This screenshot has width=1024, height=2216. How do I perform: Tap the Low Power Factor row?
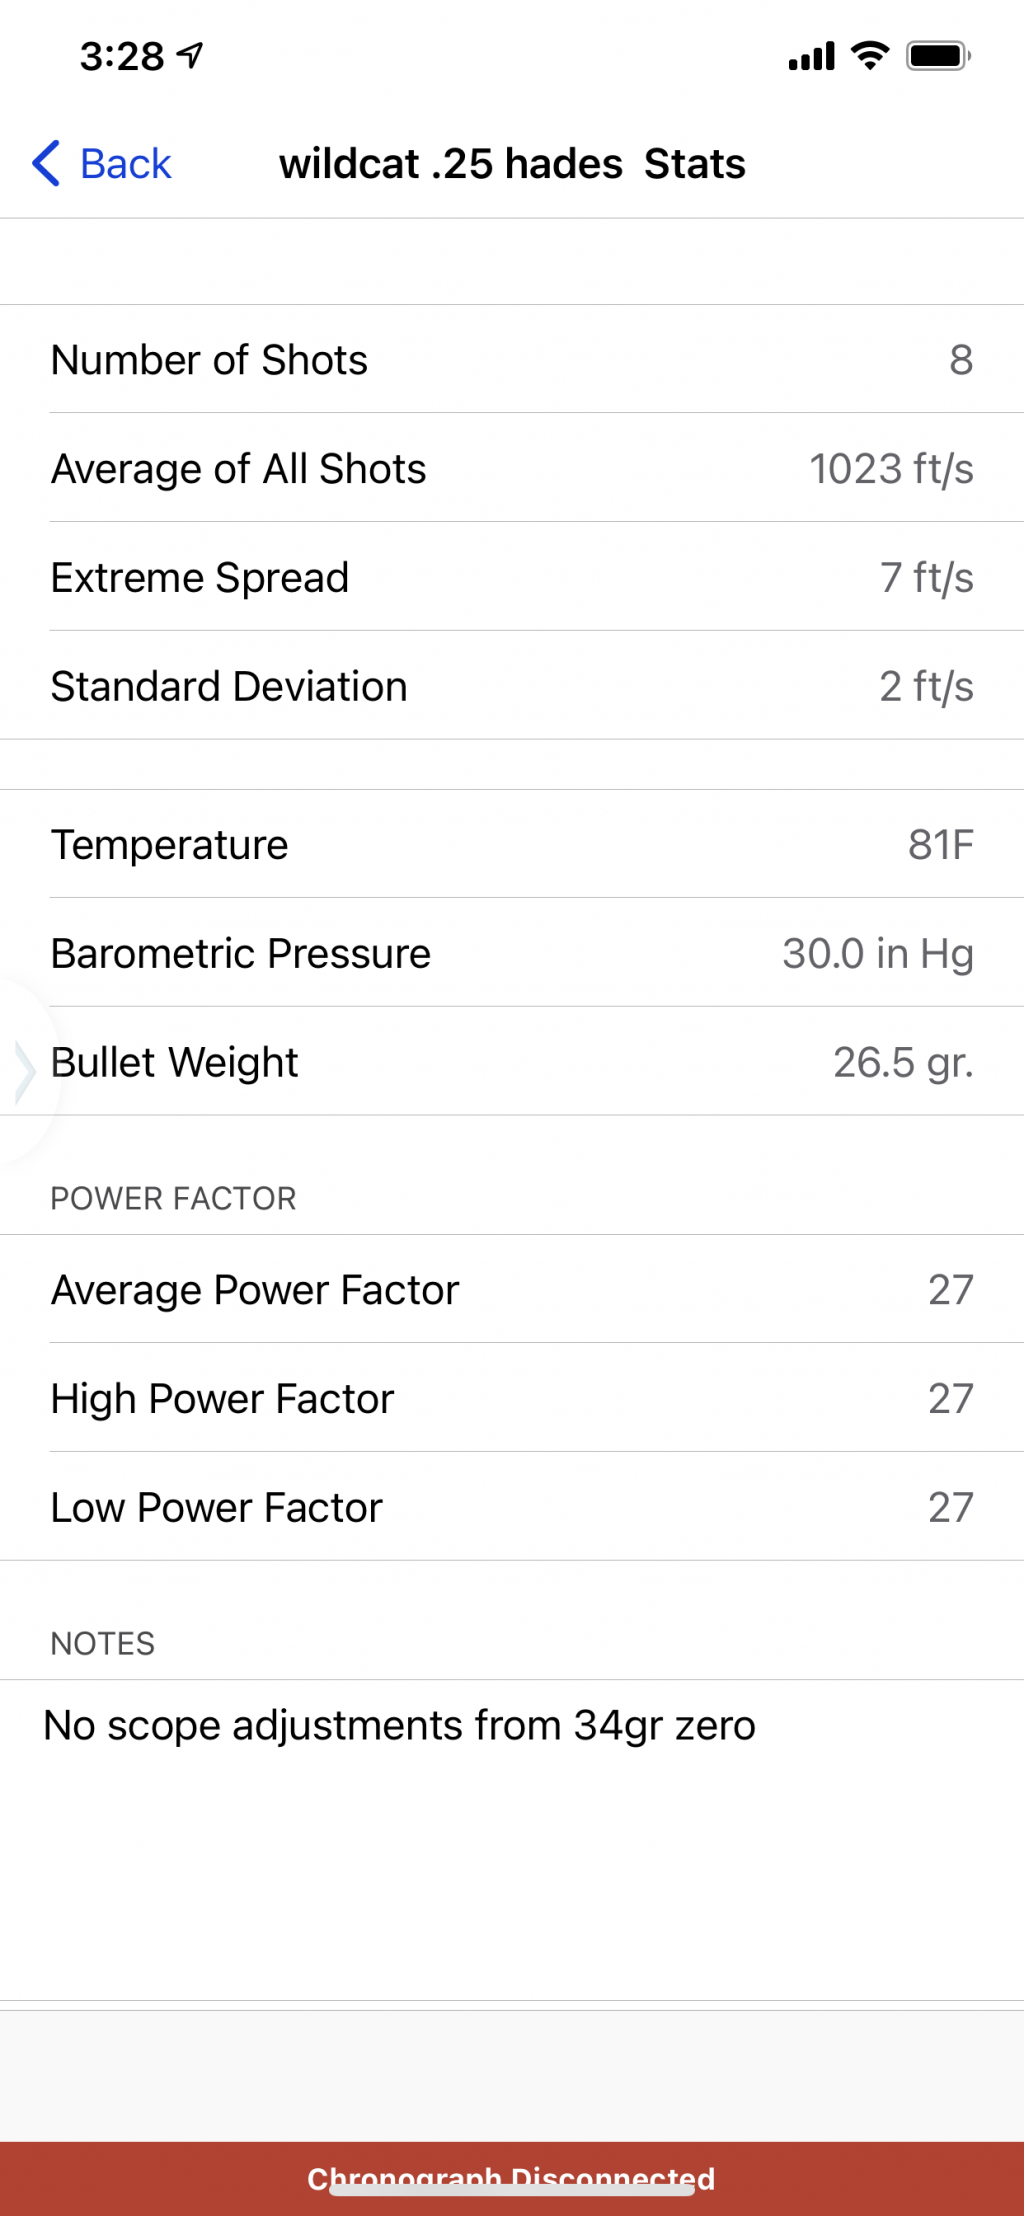click(x=512, y=1507)
